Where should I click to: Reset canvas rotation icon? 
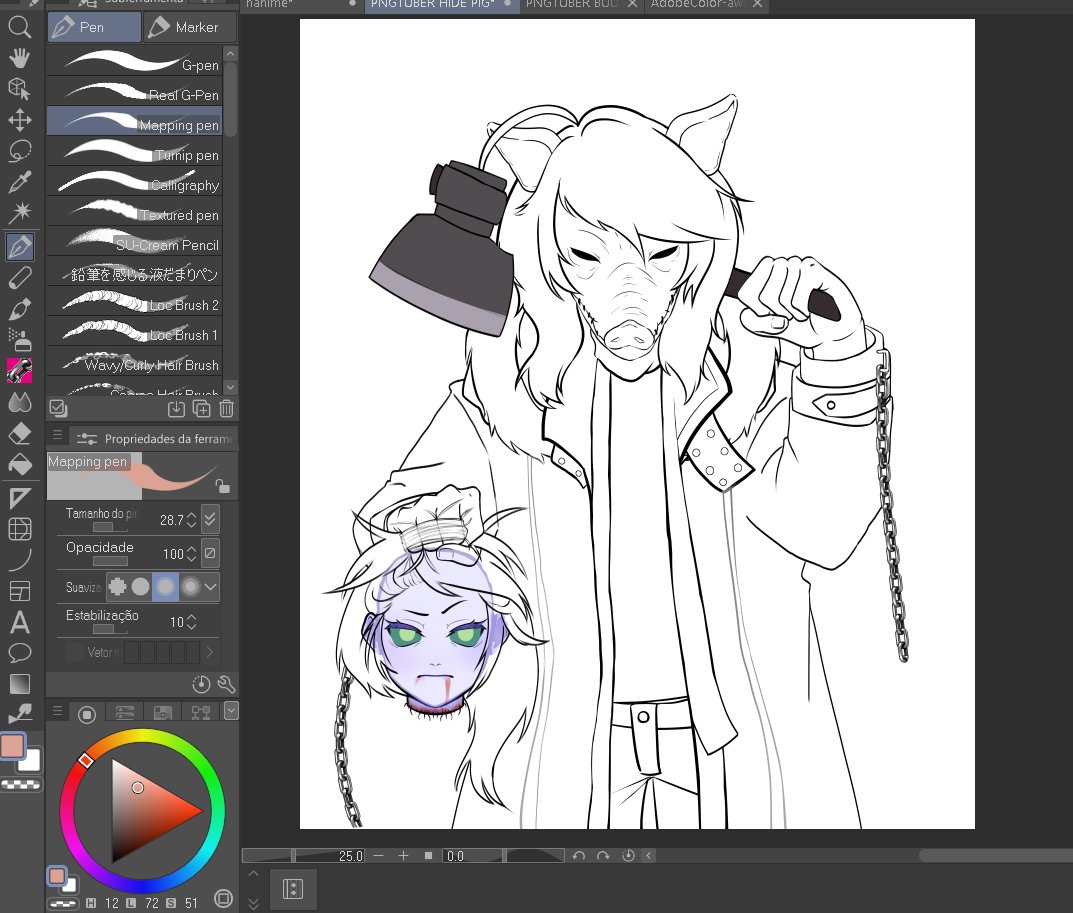(628, 856)
